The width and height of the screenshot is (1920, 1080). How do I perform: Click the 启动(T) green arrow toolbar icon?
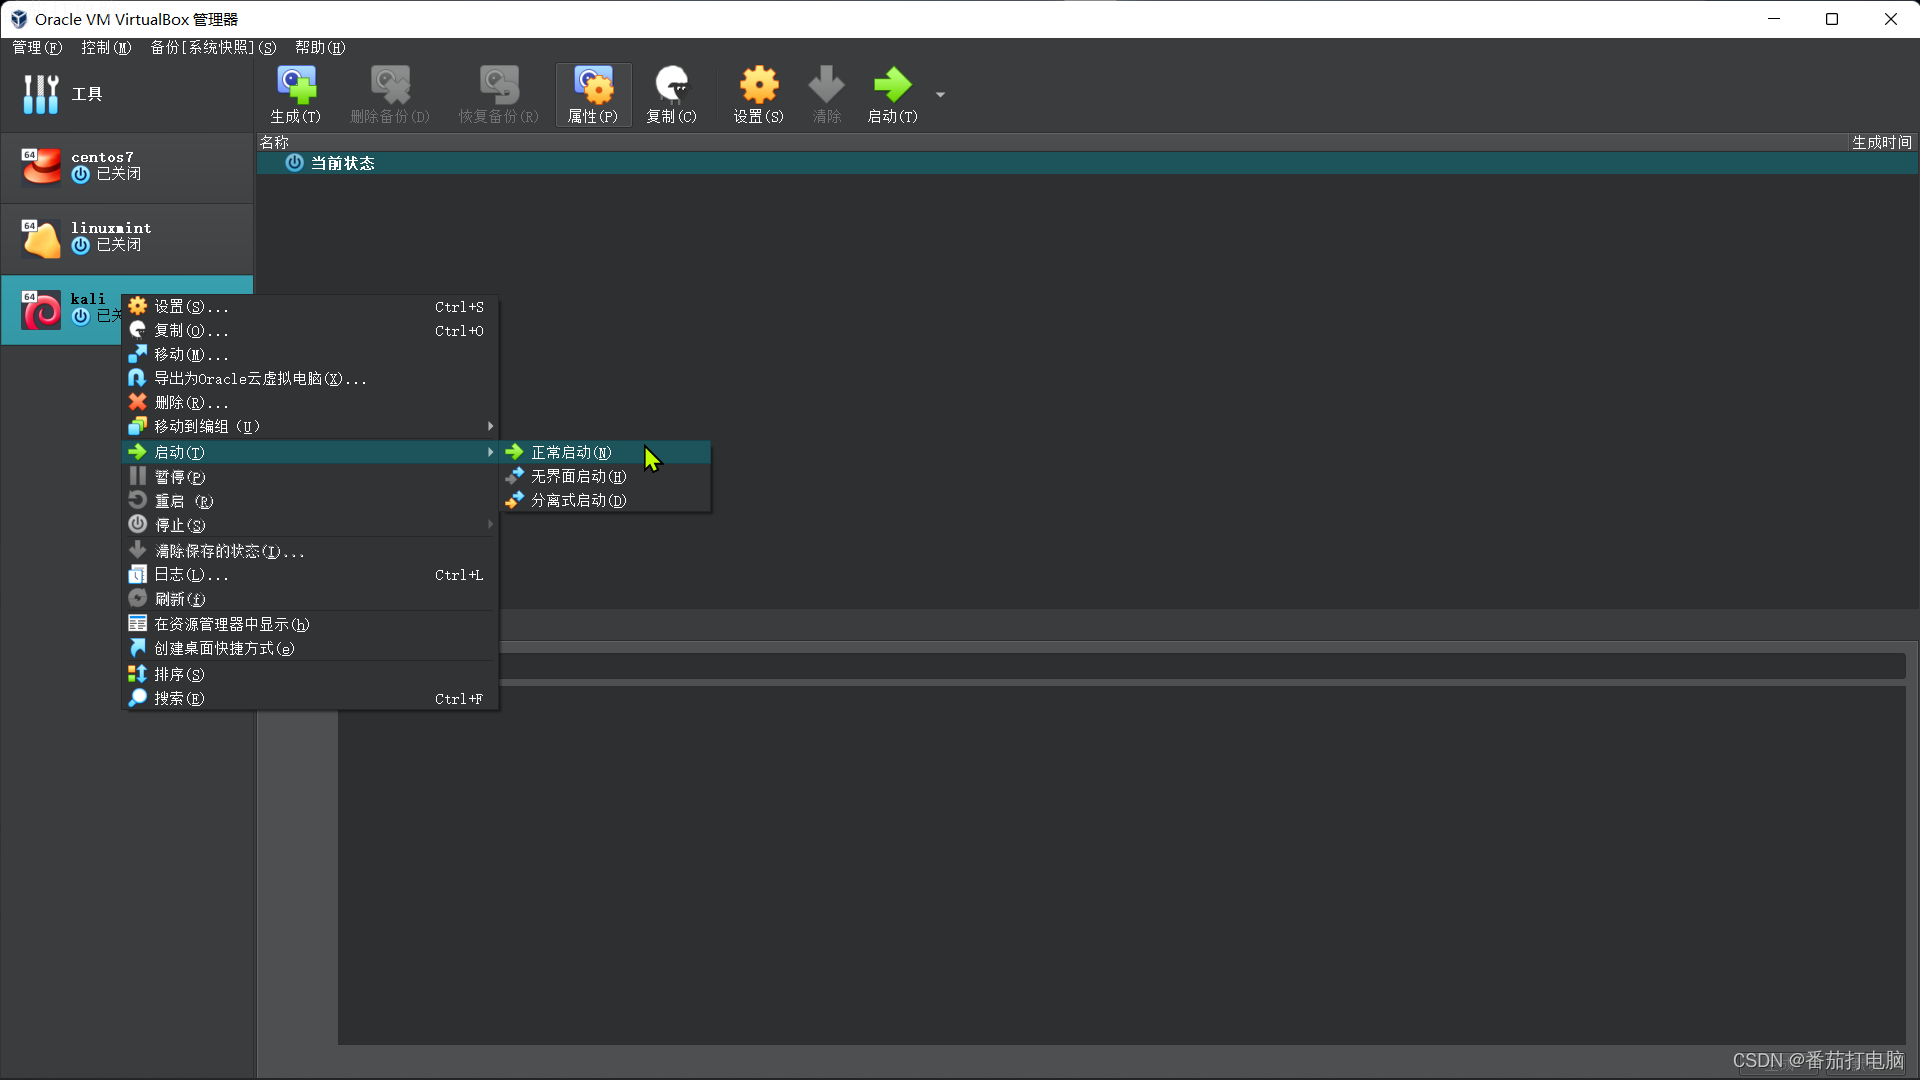(892, 95)
